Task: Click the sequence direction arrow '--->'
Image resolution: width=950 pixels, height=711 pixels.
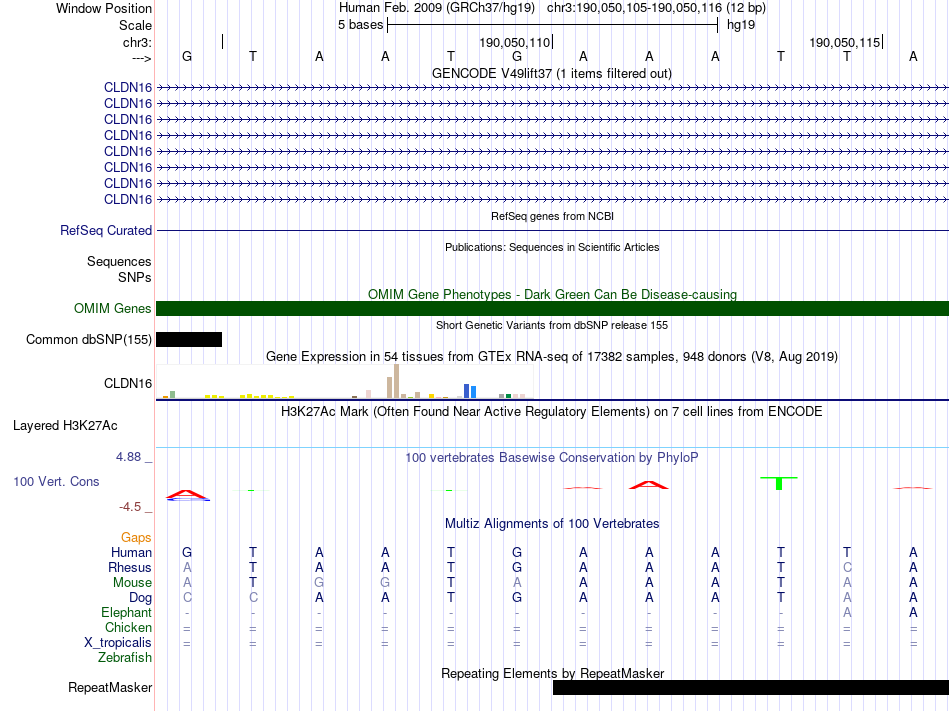Action: click(141, 58)
